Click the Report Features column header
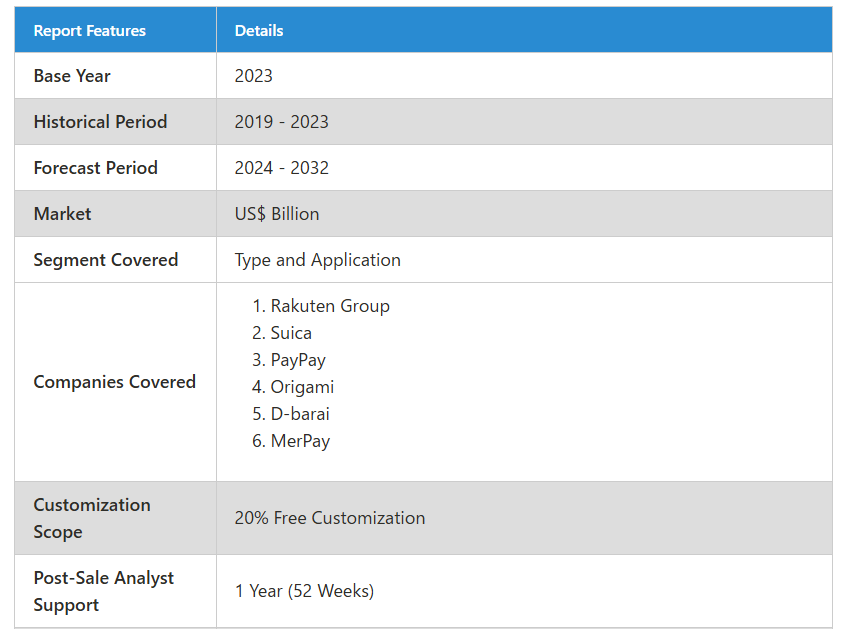This screenshot has height=629, width=845. point(89,31)
